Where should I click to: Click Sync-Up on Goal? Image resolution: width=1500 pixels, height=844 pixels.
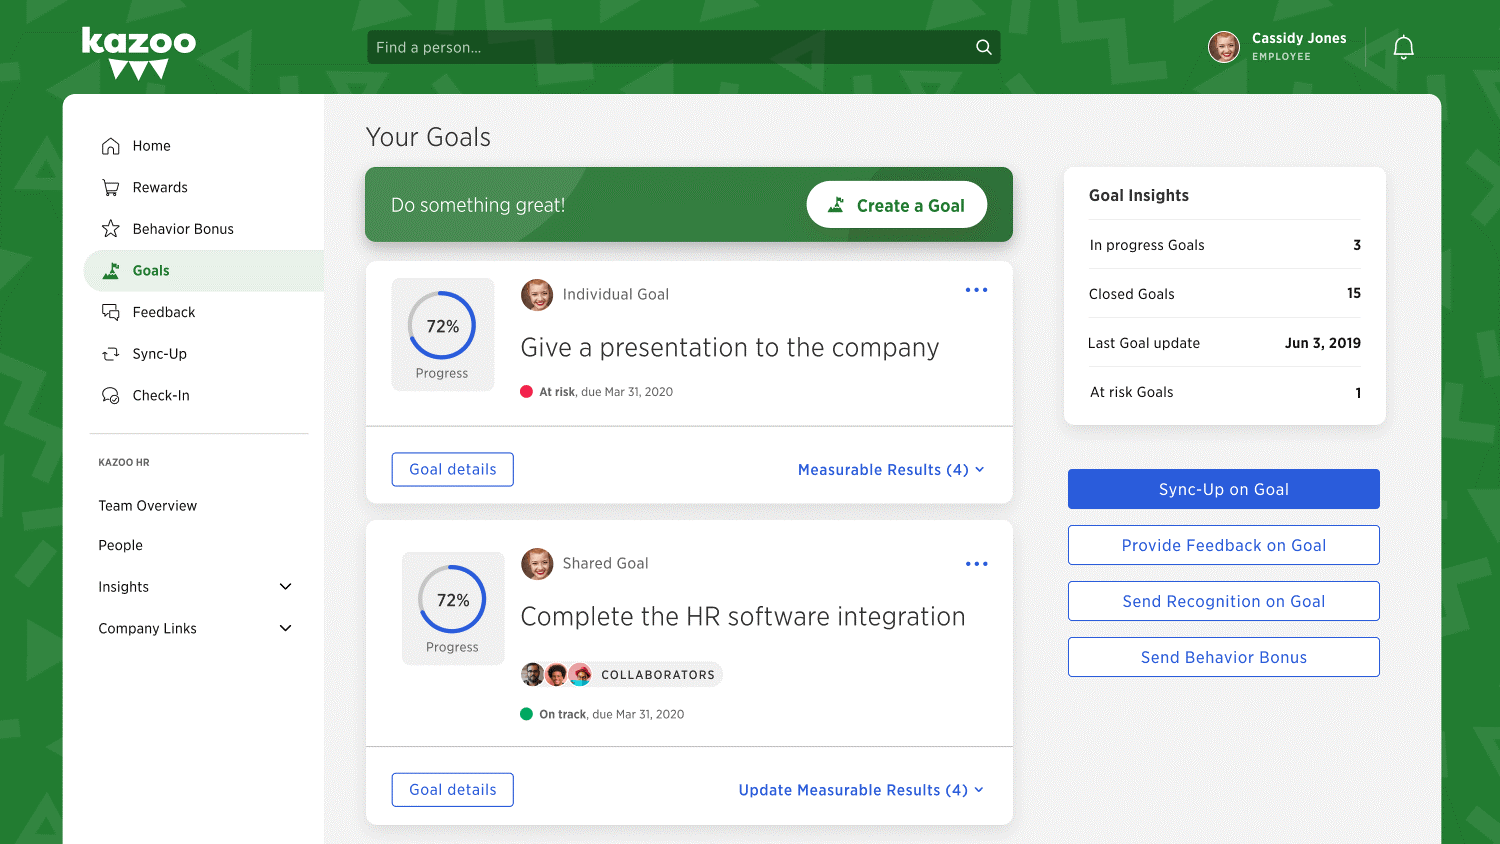tap(1223, 489)
